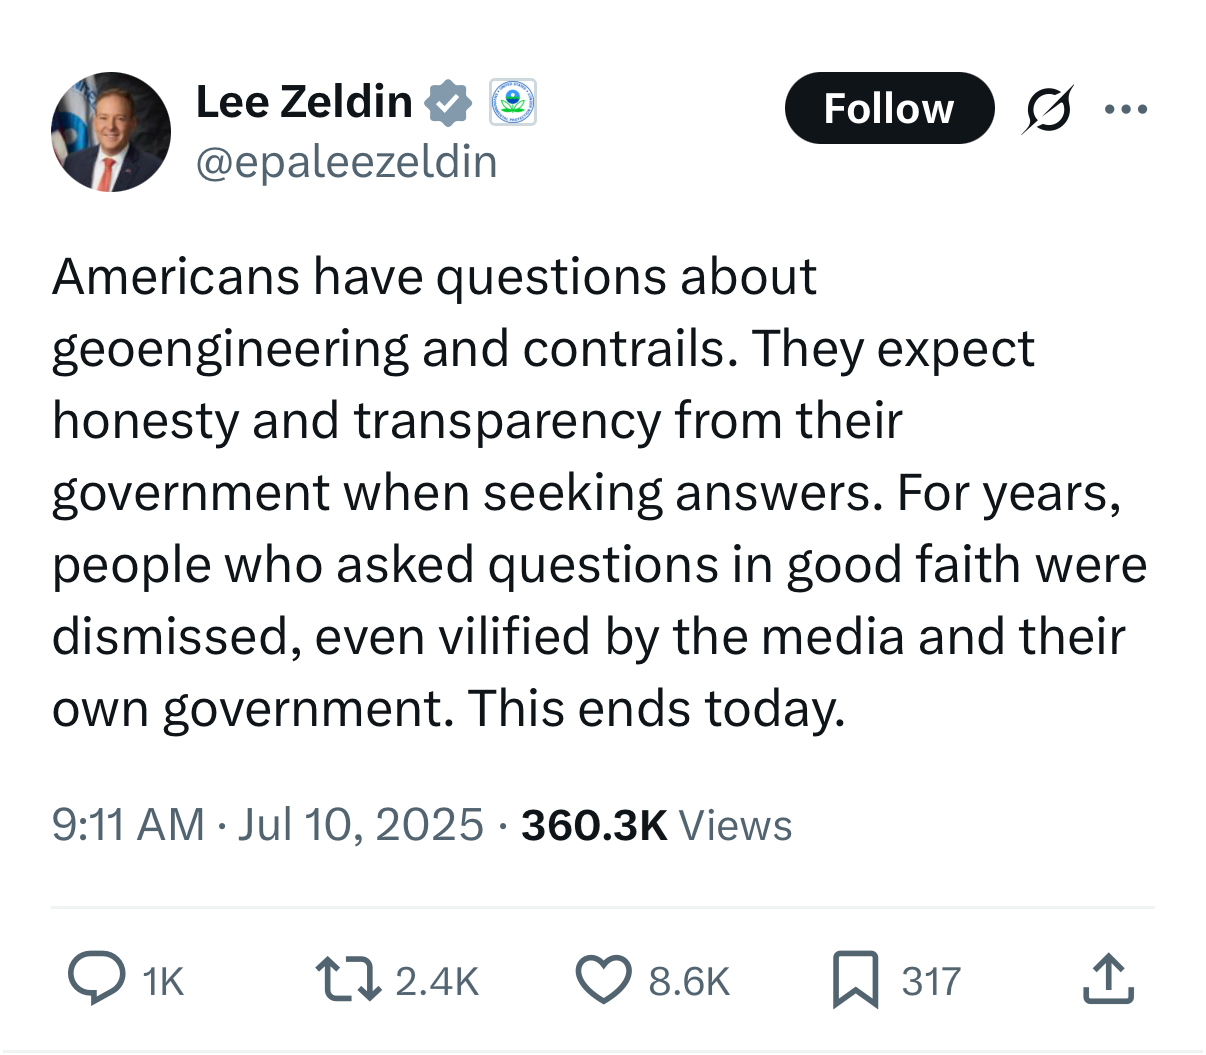Click the 1K replies count
Screen dimensions: 1206x1055
tap(163, 981)
